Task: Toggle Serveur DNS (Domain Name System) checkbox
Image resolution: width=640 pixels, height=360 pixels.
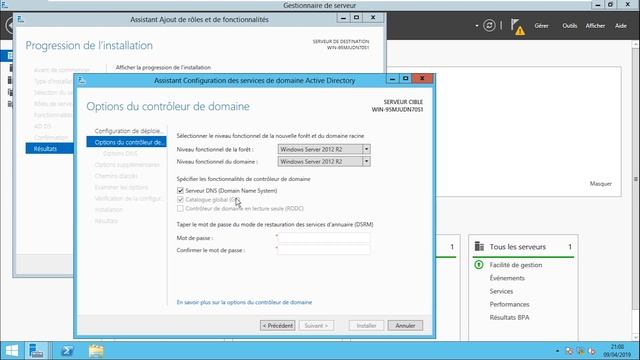Action: point(180,191)
